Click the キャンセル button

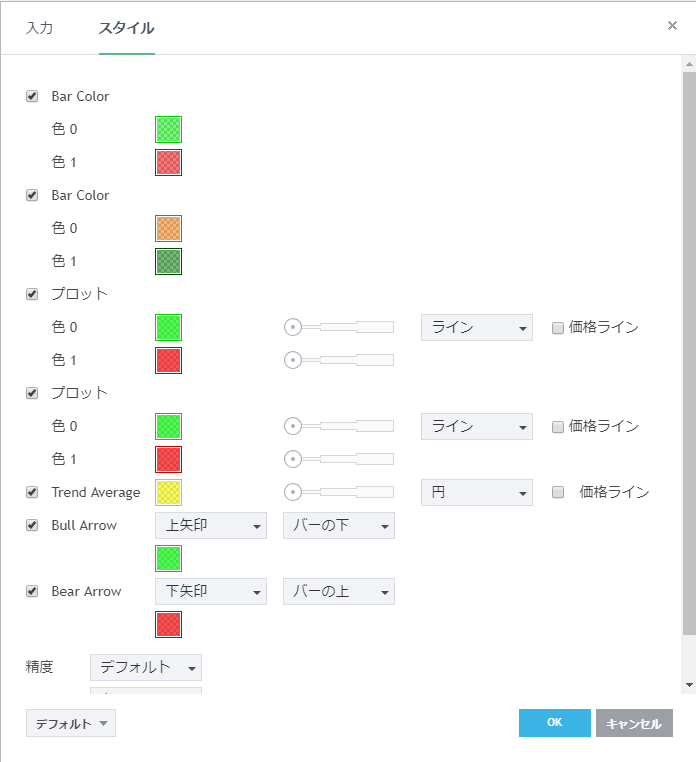coord(634,723)
